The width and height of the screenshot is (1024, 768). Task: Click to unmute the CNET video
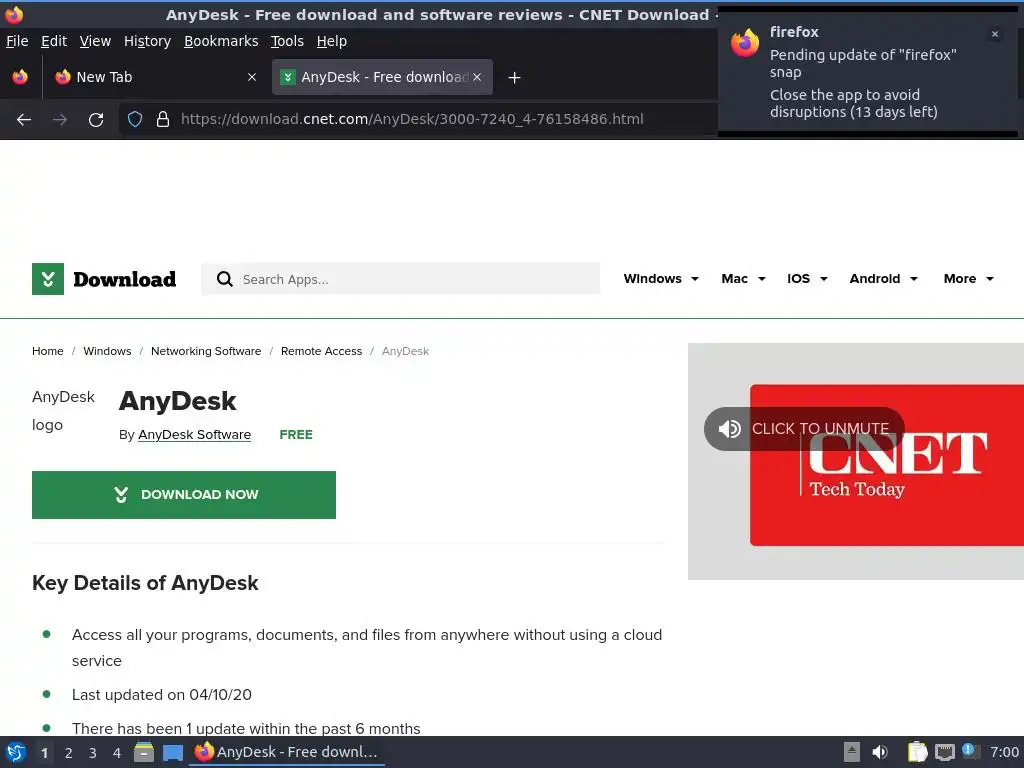pos(804,429)
